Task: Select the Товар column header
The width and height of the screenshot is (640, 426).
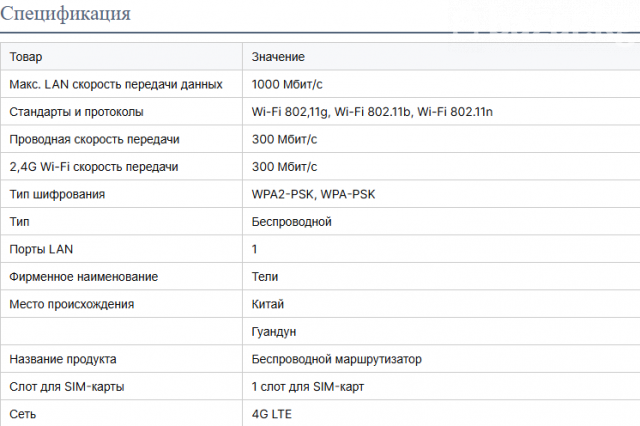Action: (x=26, y=58)
